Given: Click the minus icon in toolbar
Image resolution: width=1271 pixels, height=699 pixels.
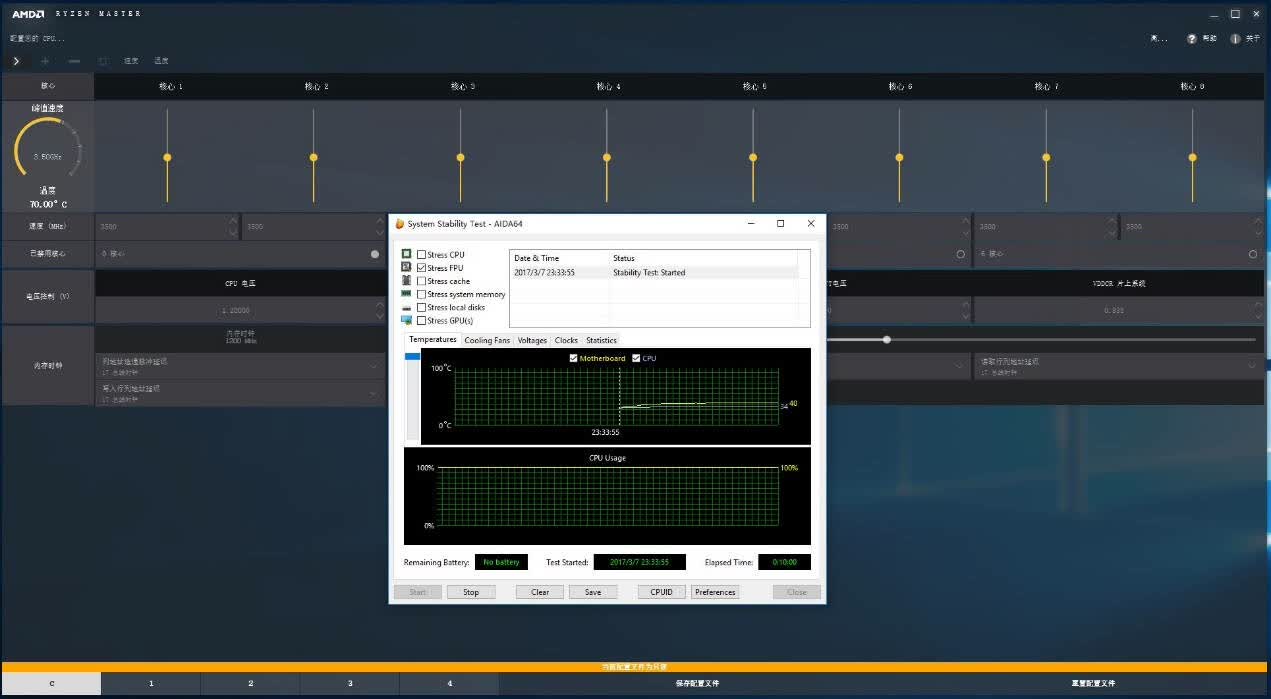Looking at the screenshot, I should pos(74,61).
